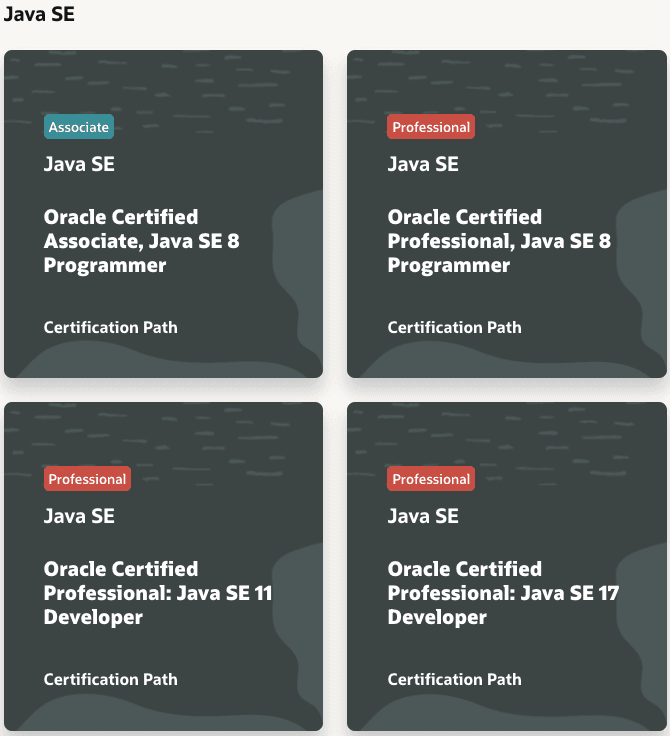Select wave graphic at bottom of Associate card
This screenshot has width=670, height=736.
(160, 362)
